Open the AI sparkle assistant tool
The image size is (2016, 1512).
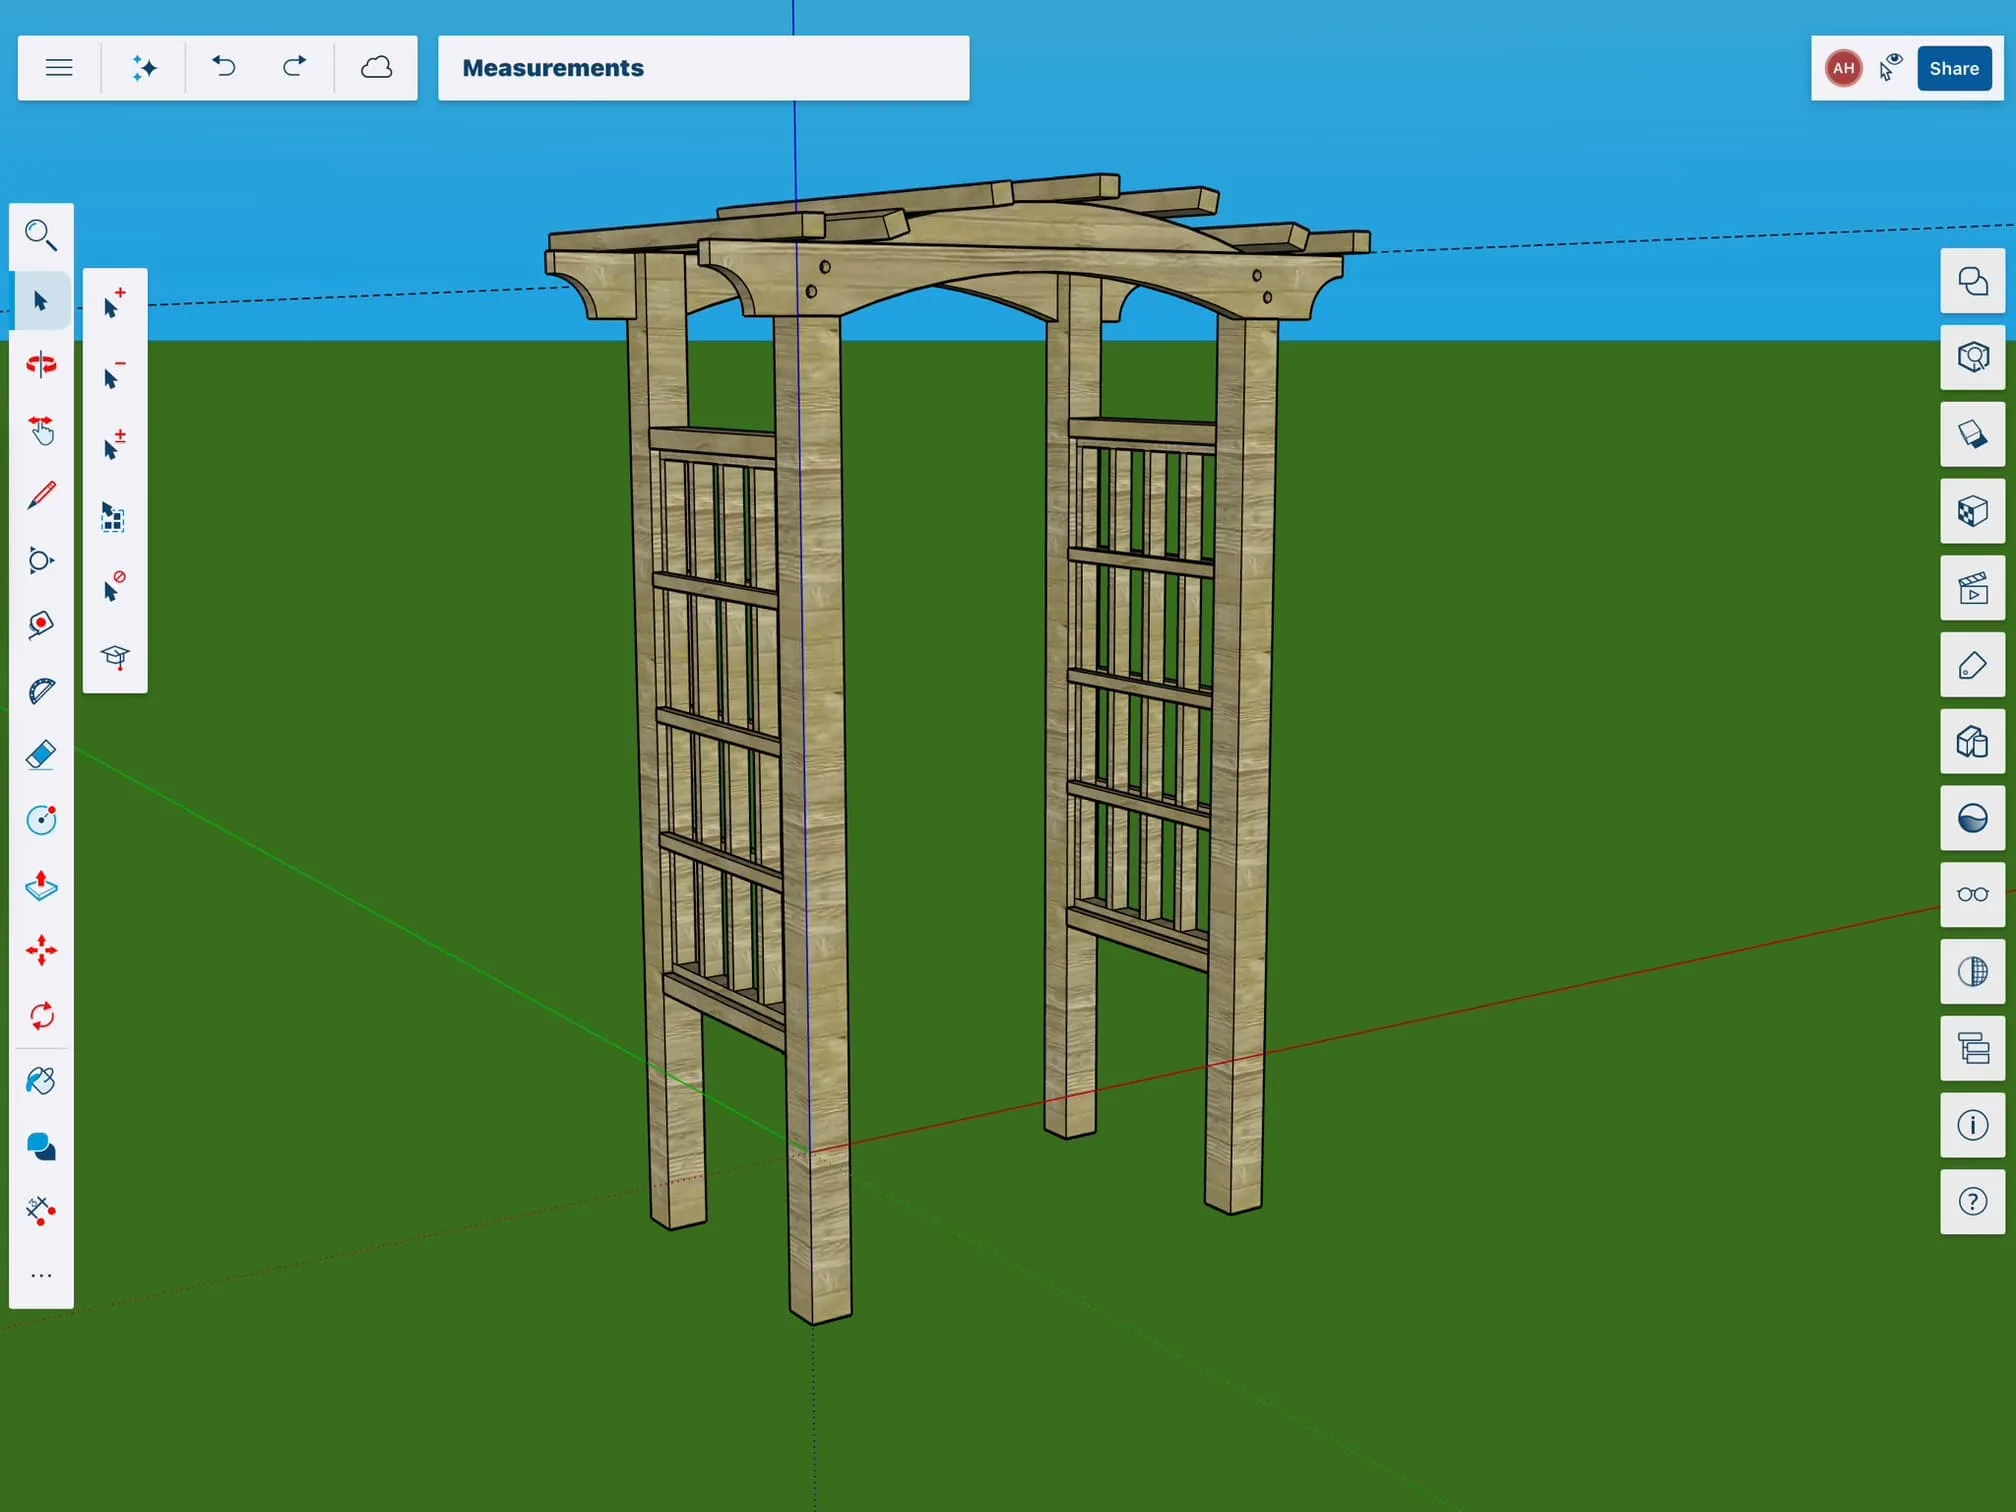point(144,68)
